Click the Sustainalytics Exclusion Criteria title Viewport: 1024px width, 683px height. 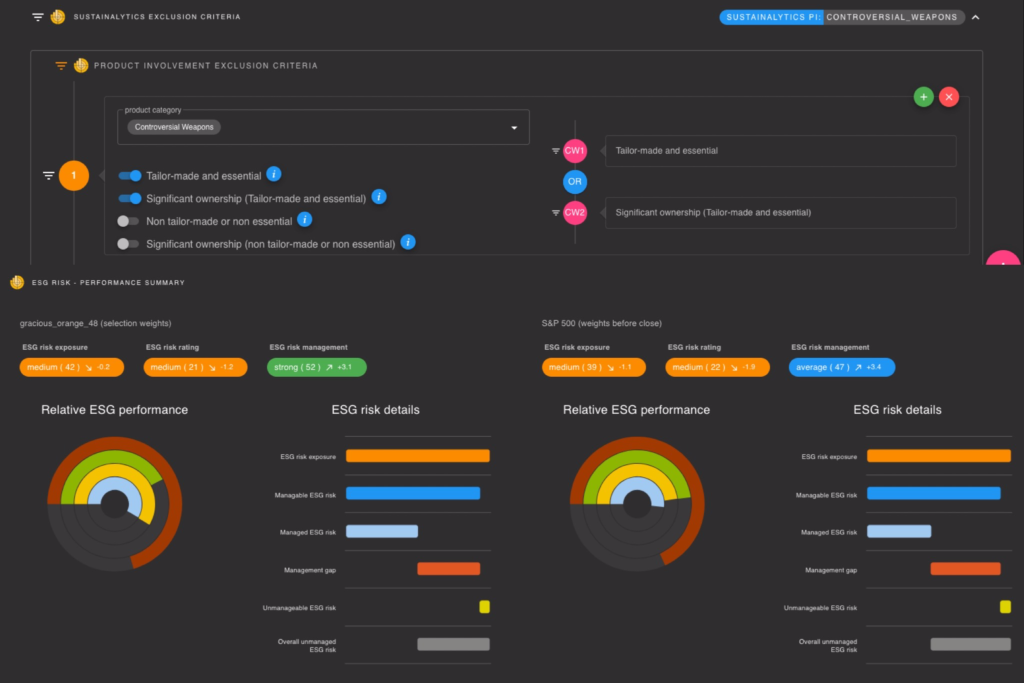(157, 17)
